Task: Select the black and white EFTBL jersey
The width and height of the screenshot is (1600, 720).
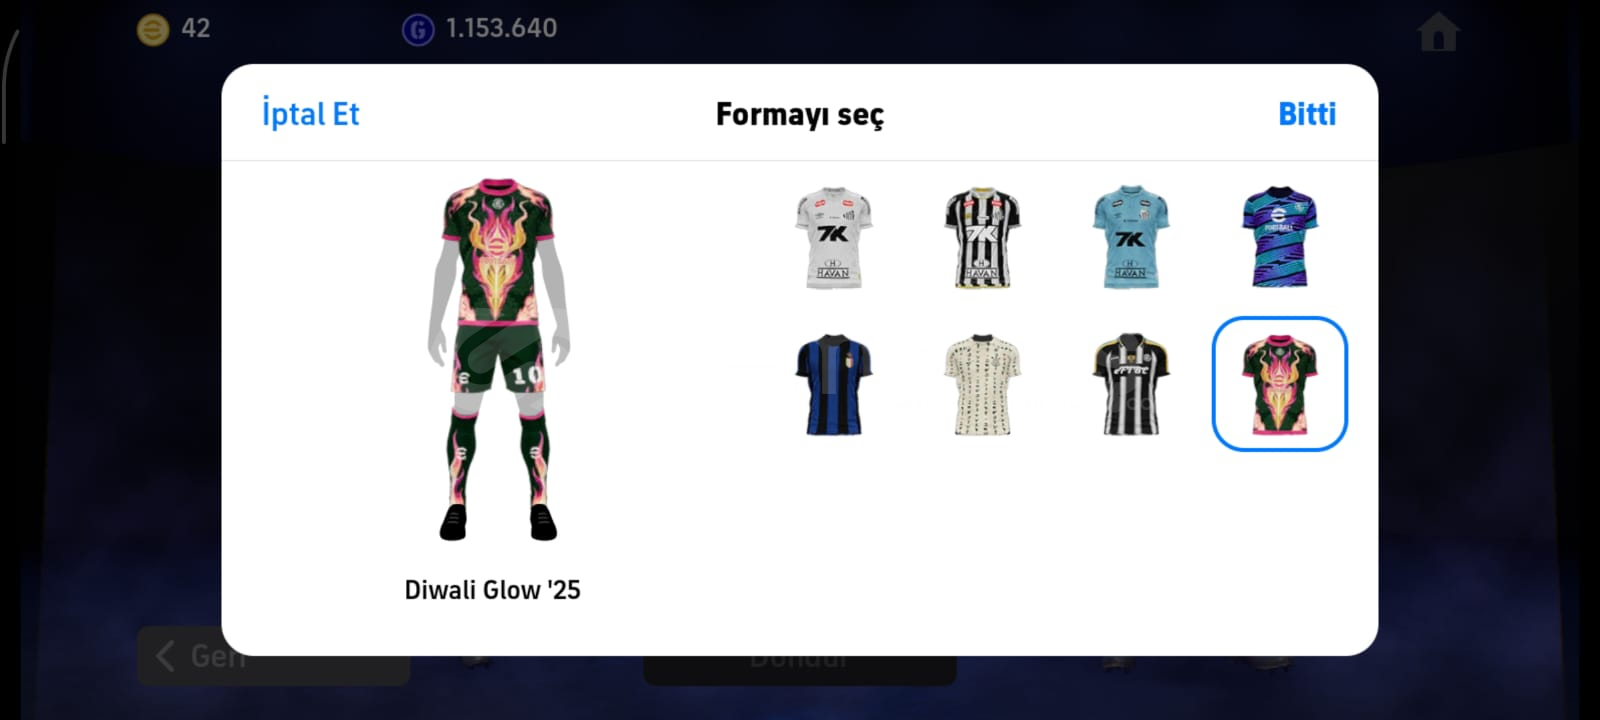Action: click(1130, 385)
